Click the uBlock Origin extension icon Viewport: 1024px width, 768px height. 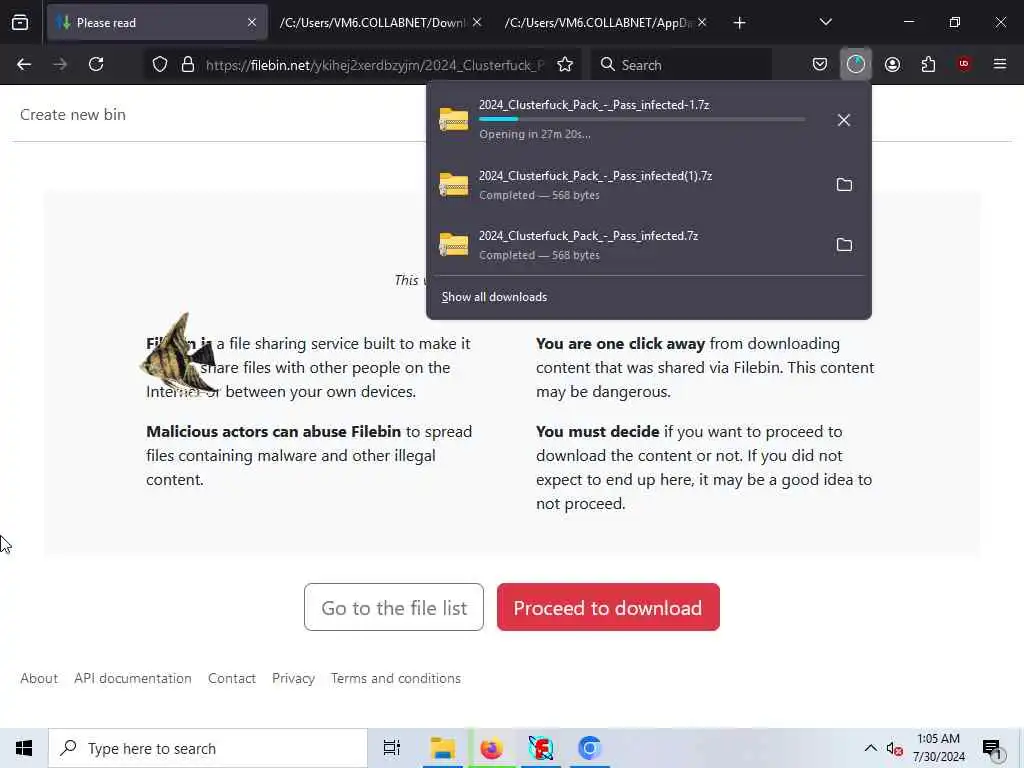pyautogui.click(x=964, y=64)
